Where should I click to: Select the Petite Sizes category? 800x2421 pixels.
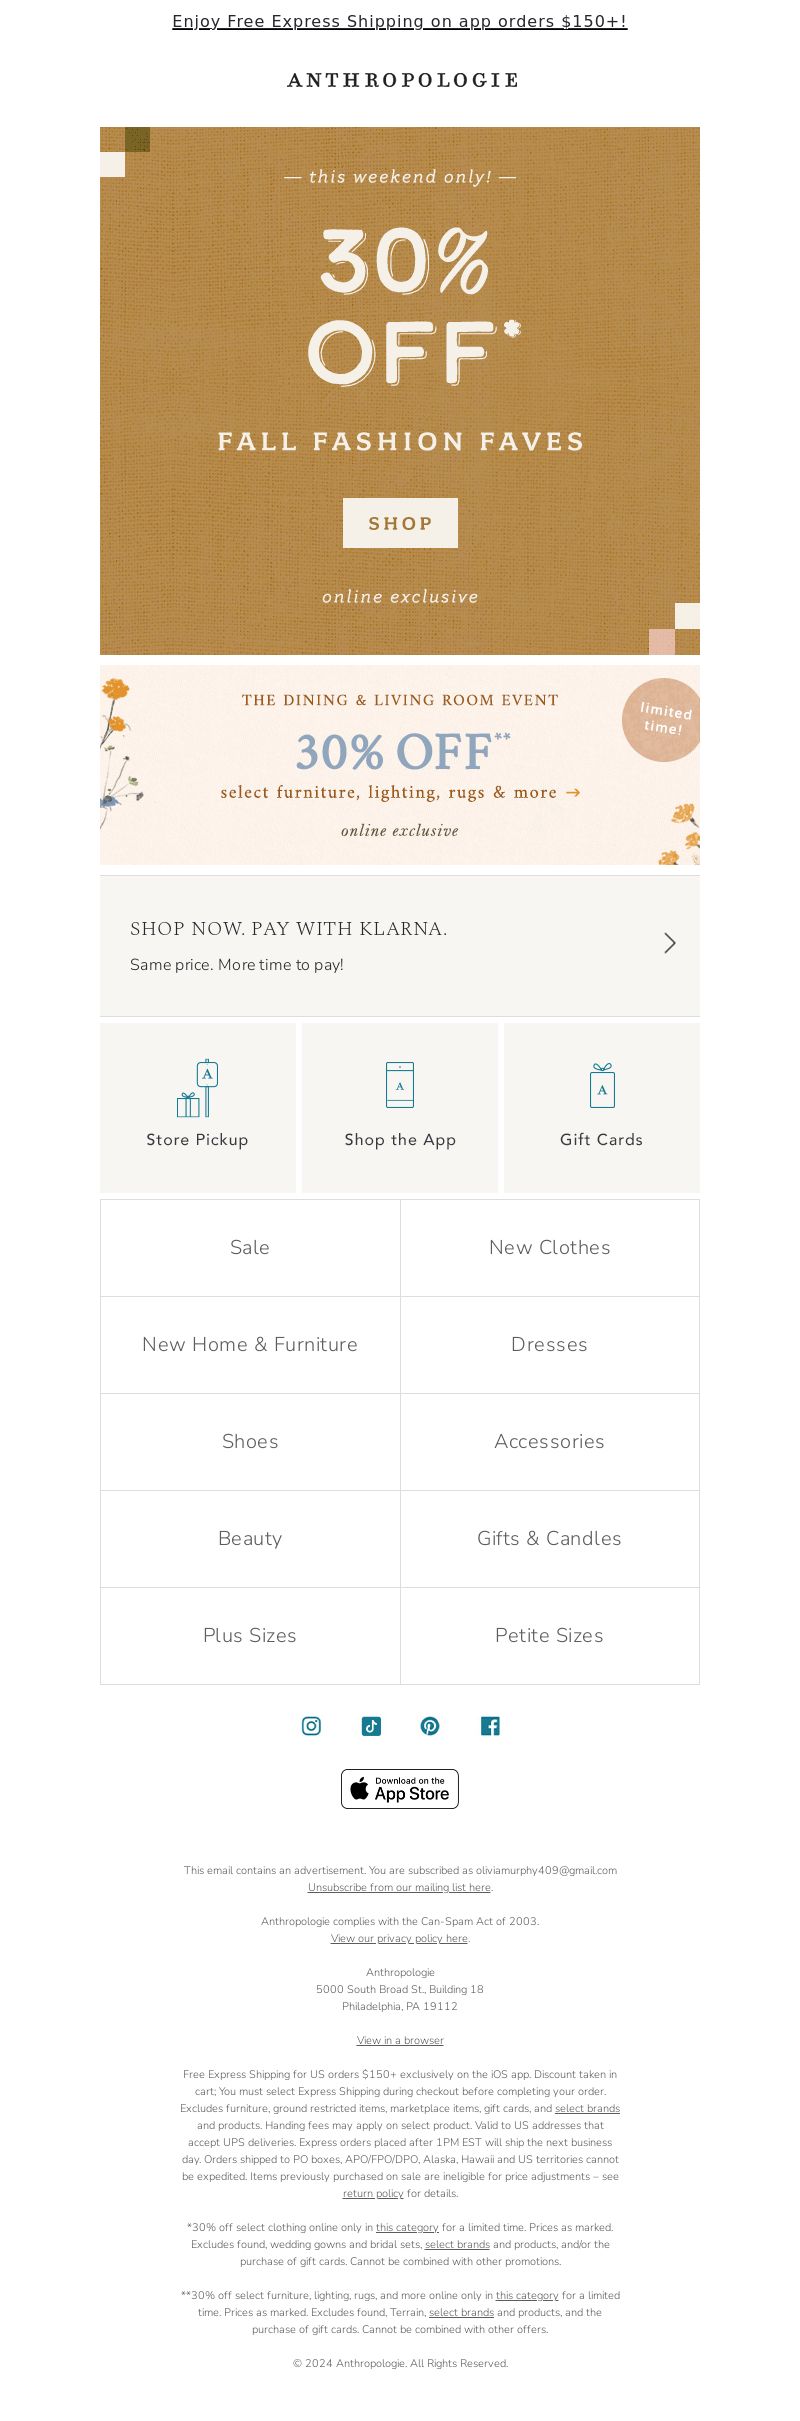pos(550,1636)
